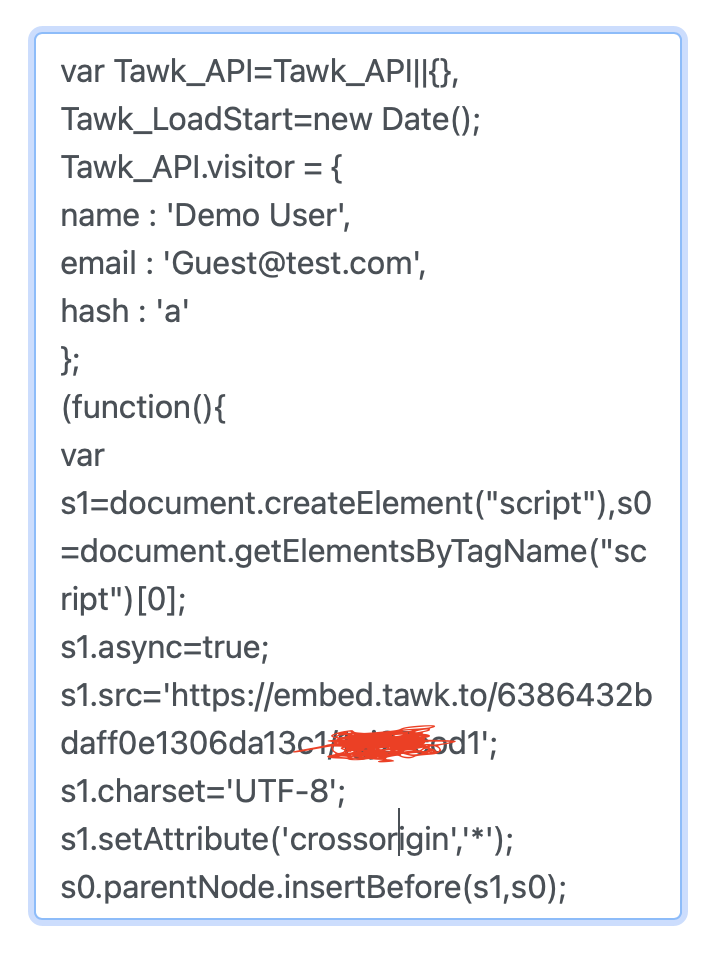
Task: Click the closing '};' line
Action: pos(70,360)
